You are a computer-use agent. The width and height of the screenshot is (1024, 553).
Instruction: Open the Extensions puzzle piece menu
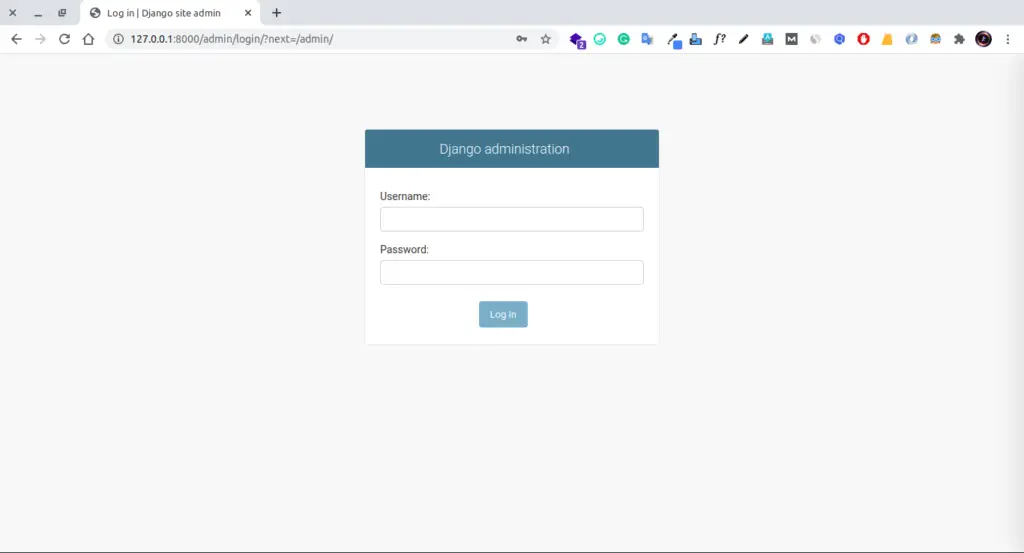(x=959, y=39)
